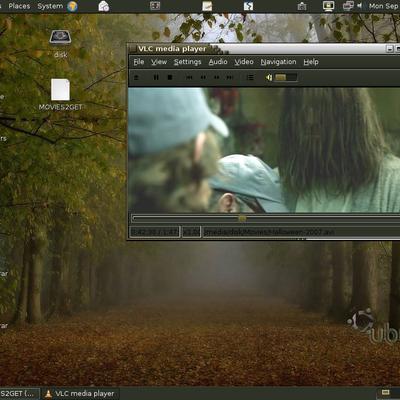Click the VLC video display area

coord(264,150)
